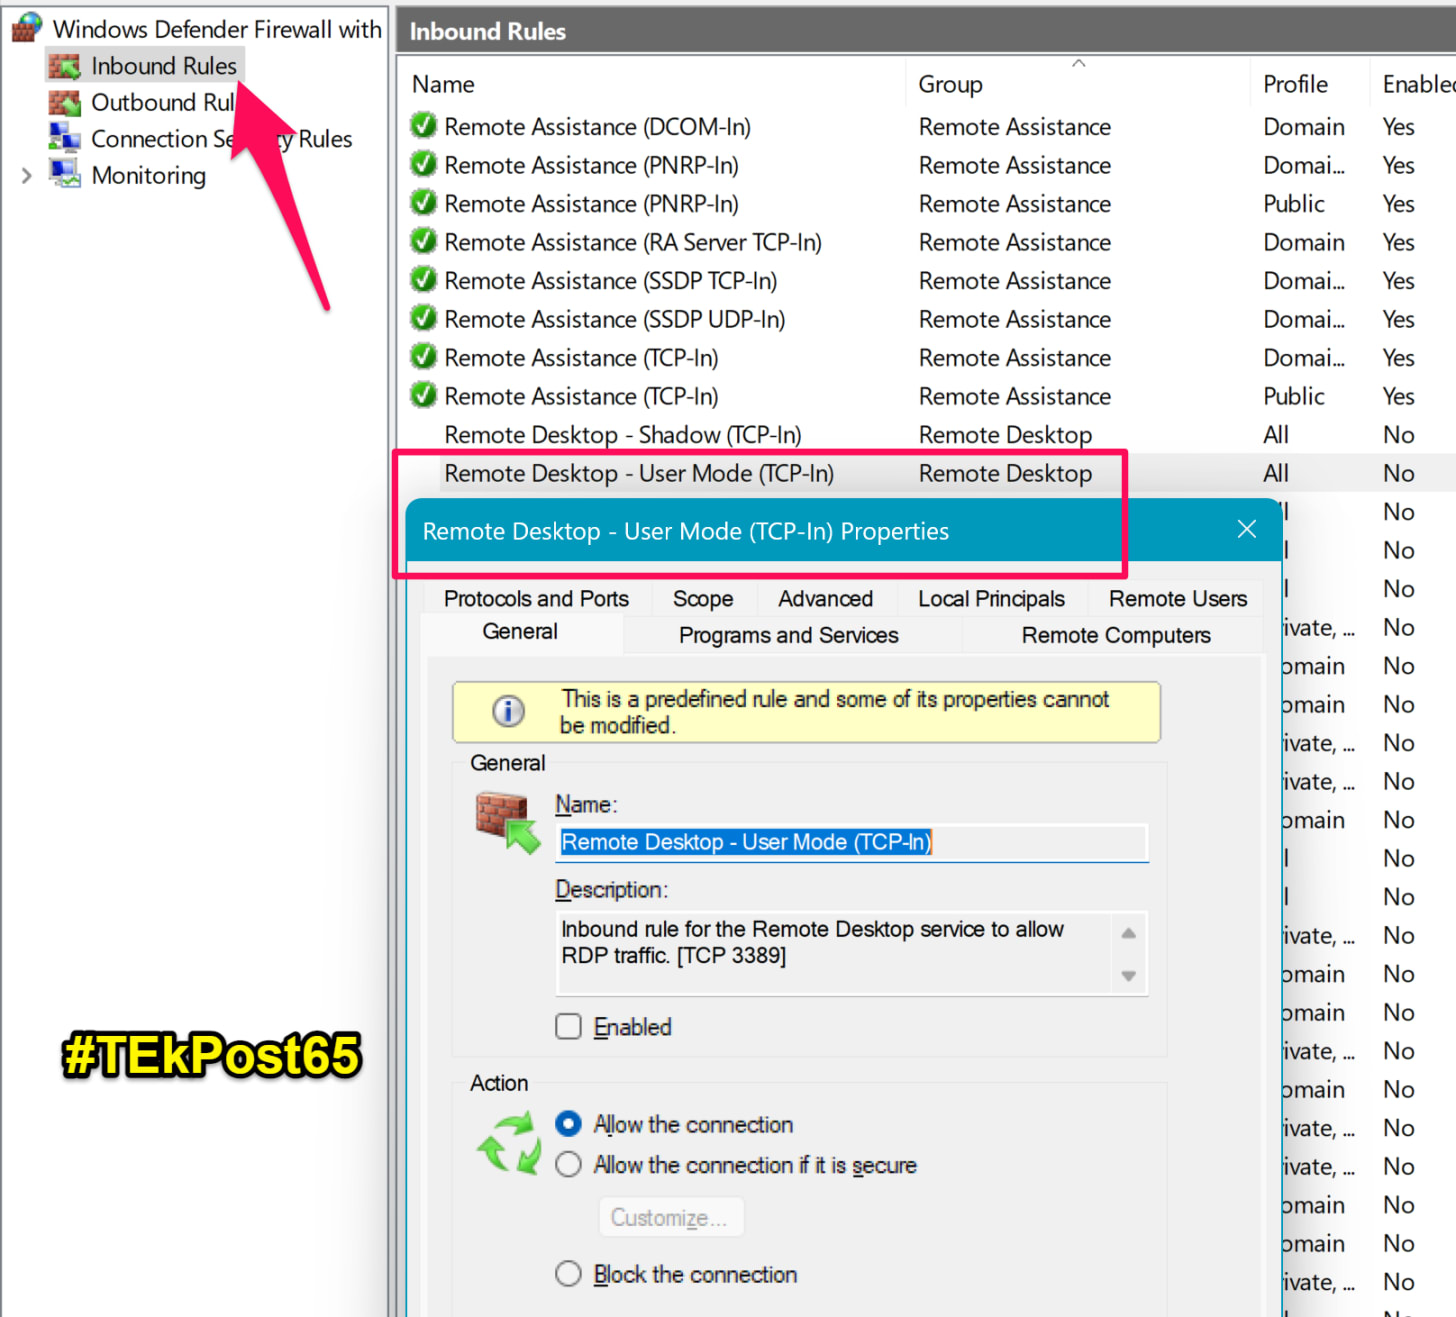
Task: Select Inbound Rules in the tree
Action: click(164, 66)
